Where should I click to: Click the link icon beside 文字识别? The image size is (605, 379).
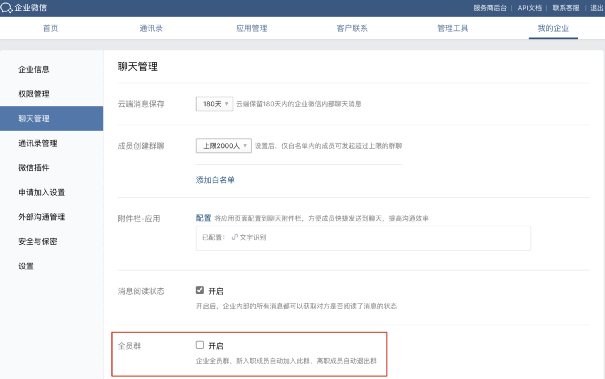pyautogui.click(x=235, y=237)
